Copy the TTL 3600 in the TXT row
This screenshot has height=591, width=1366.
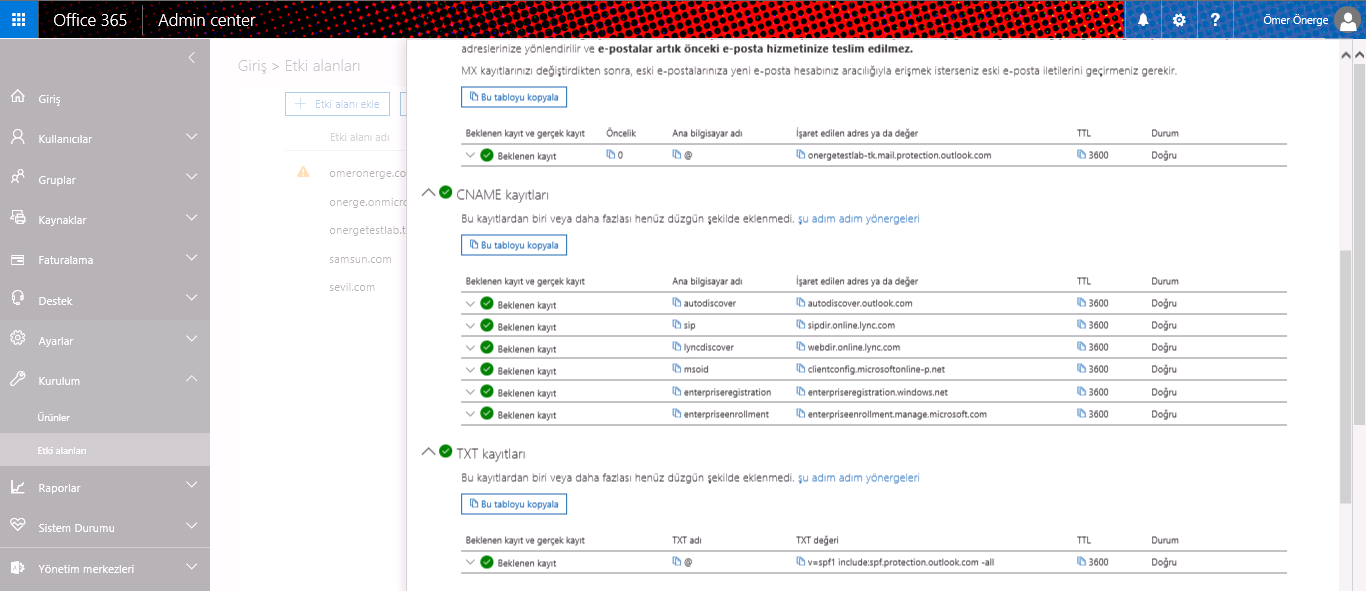point(1082,562)
